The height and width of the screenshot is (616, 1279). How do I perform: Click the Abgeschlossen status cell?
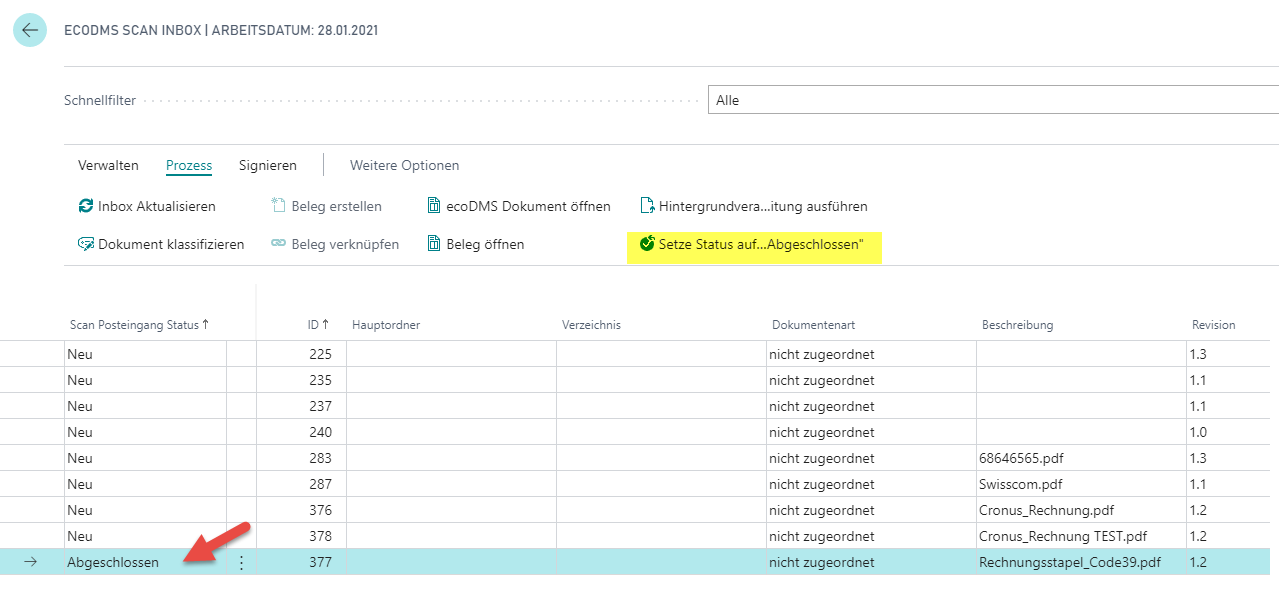[146, 562]
